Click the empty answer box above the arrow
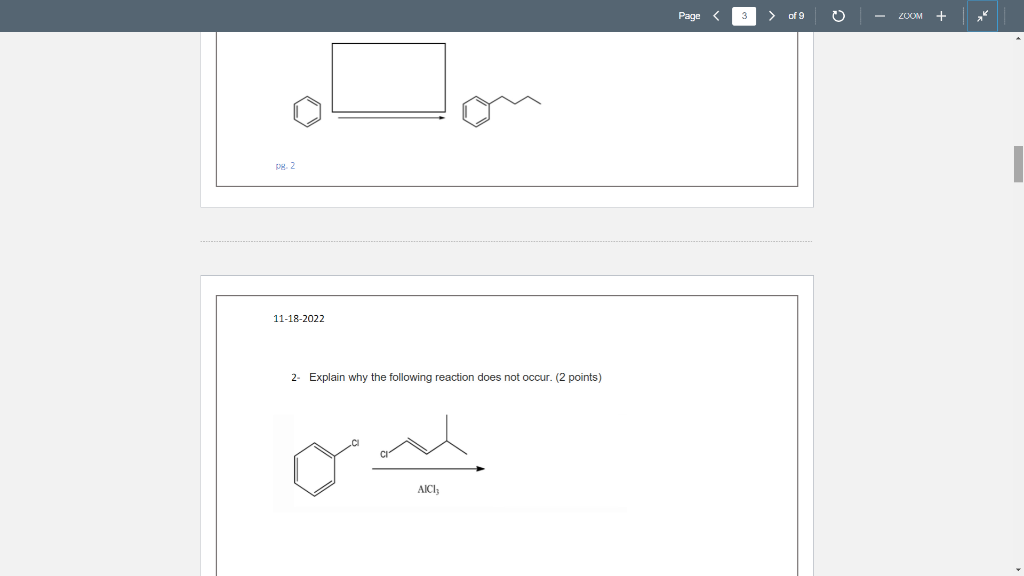 pyautogui.click(x=389, y=78)
